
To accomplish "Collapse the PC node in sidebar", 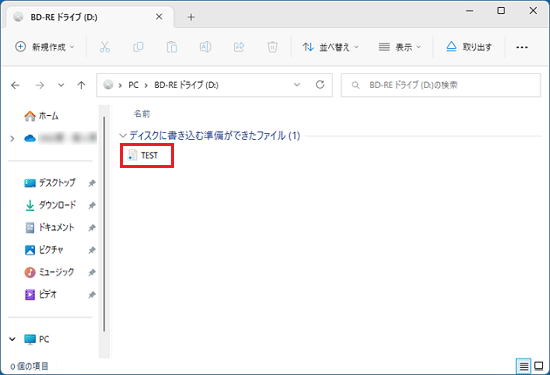I will click(12, 339).
